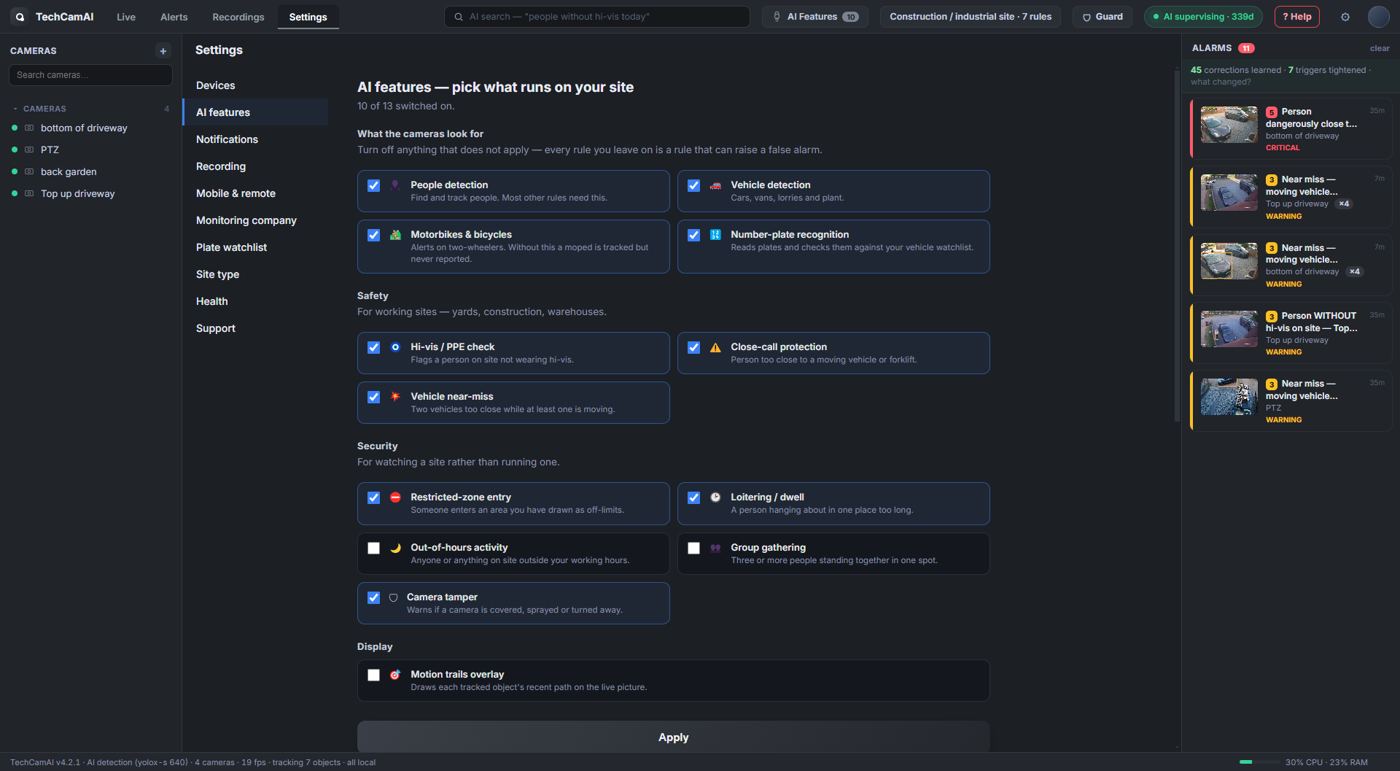Click the TechCamAI logo icon
This screenshot has height=771, width=1400.
coord(19,17)
